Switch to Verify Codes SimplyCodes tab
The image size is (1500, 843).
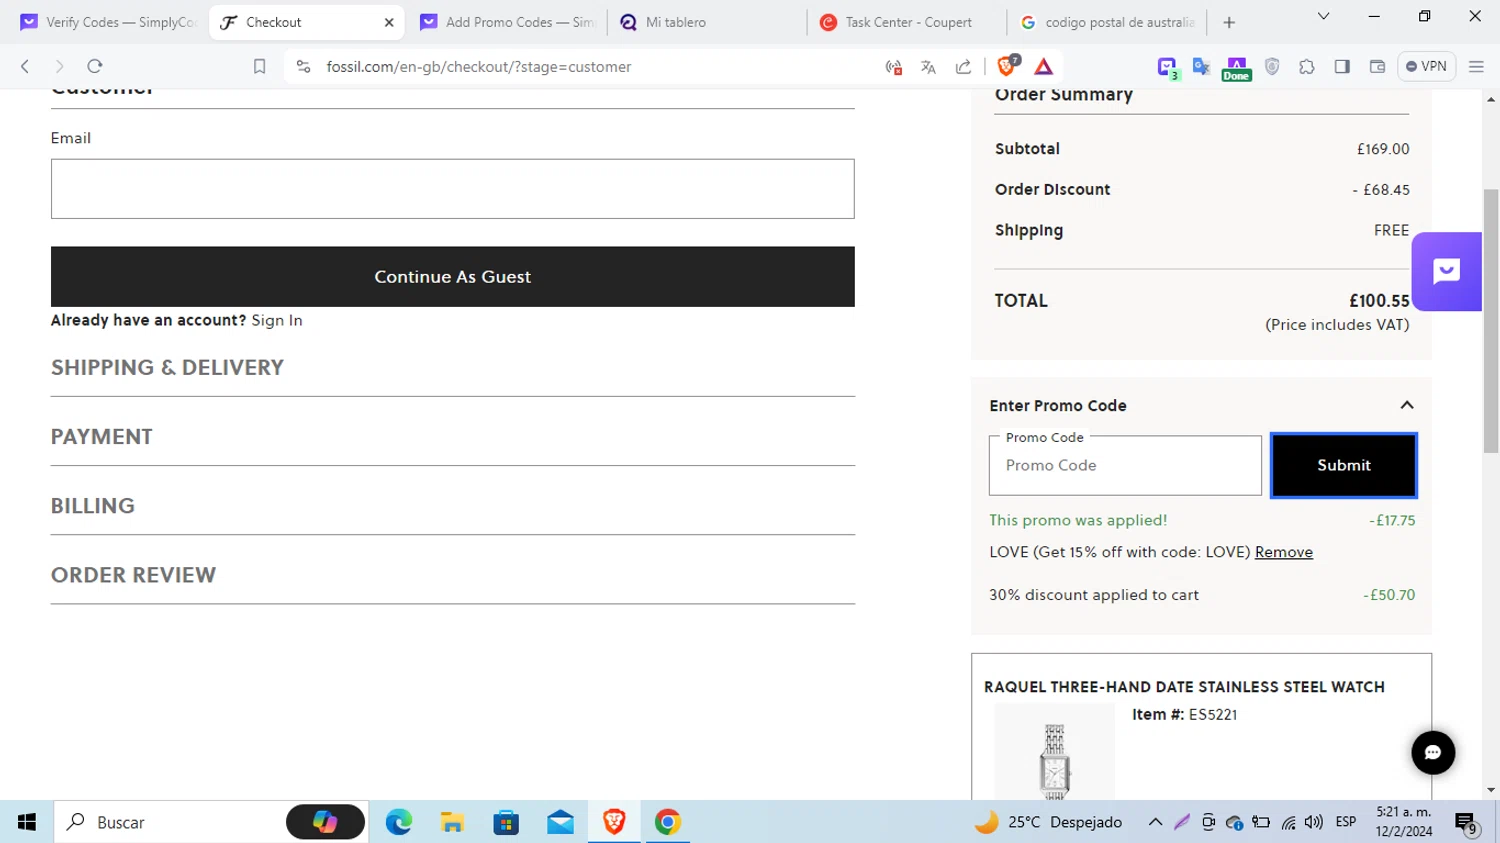[x=107, y=22]
